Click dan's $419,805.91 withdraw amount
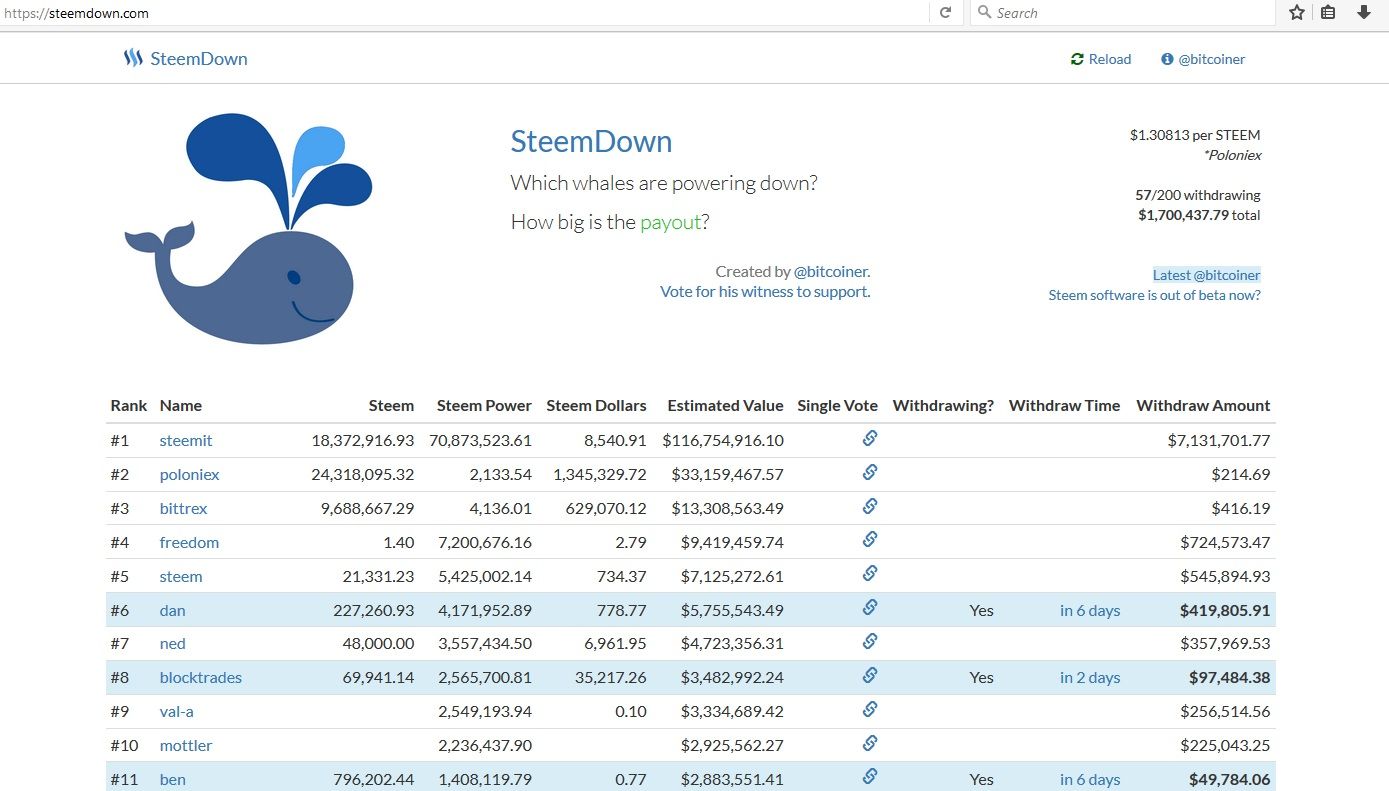 point(1225,610)
